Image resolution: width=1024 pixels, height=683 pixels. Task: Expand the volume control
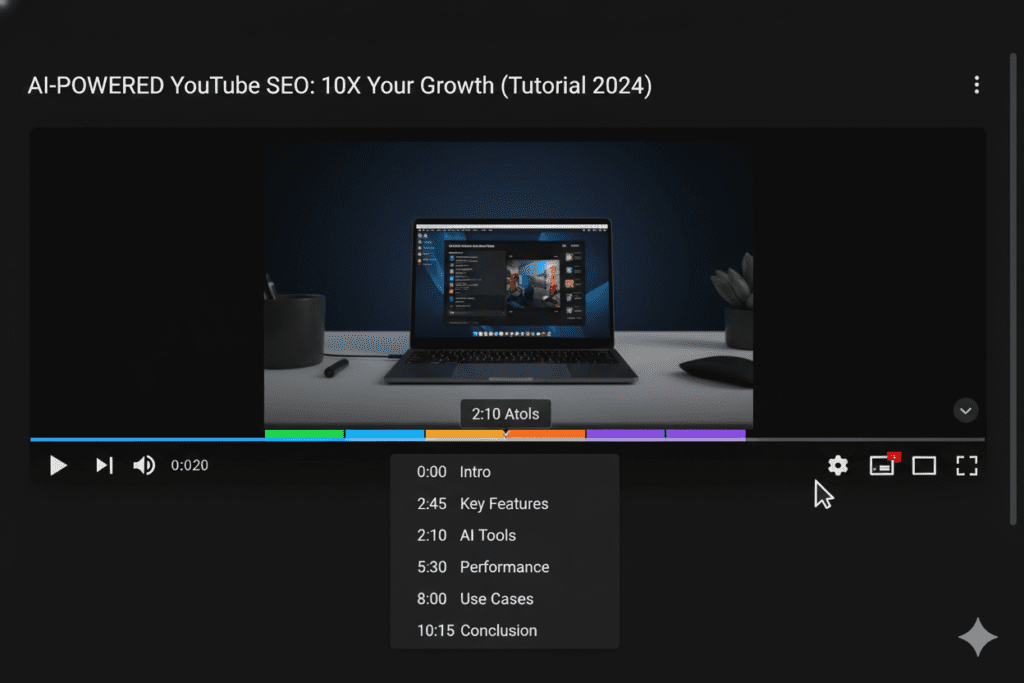[143, 464]
